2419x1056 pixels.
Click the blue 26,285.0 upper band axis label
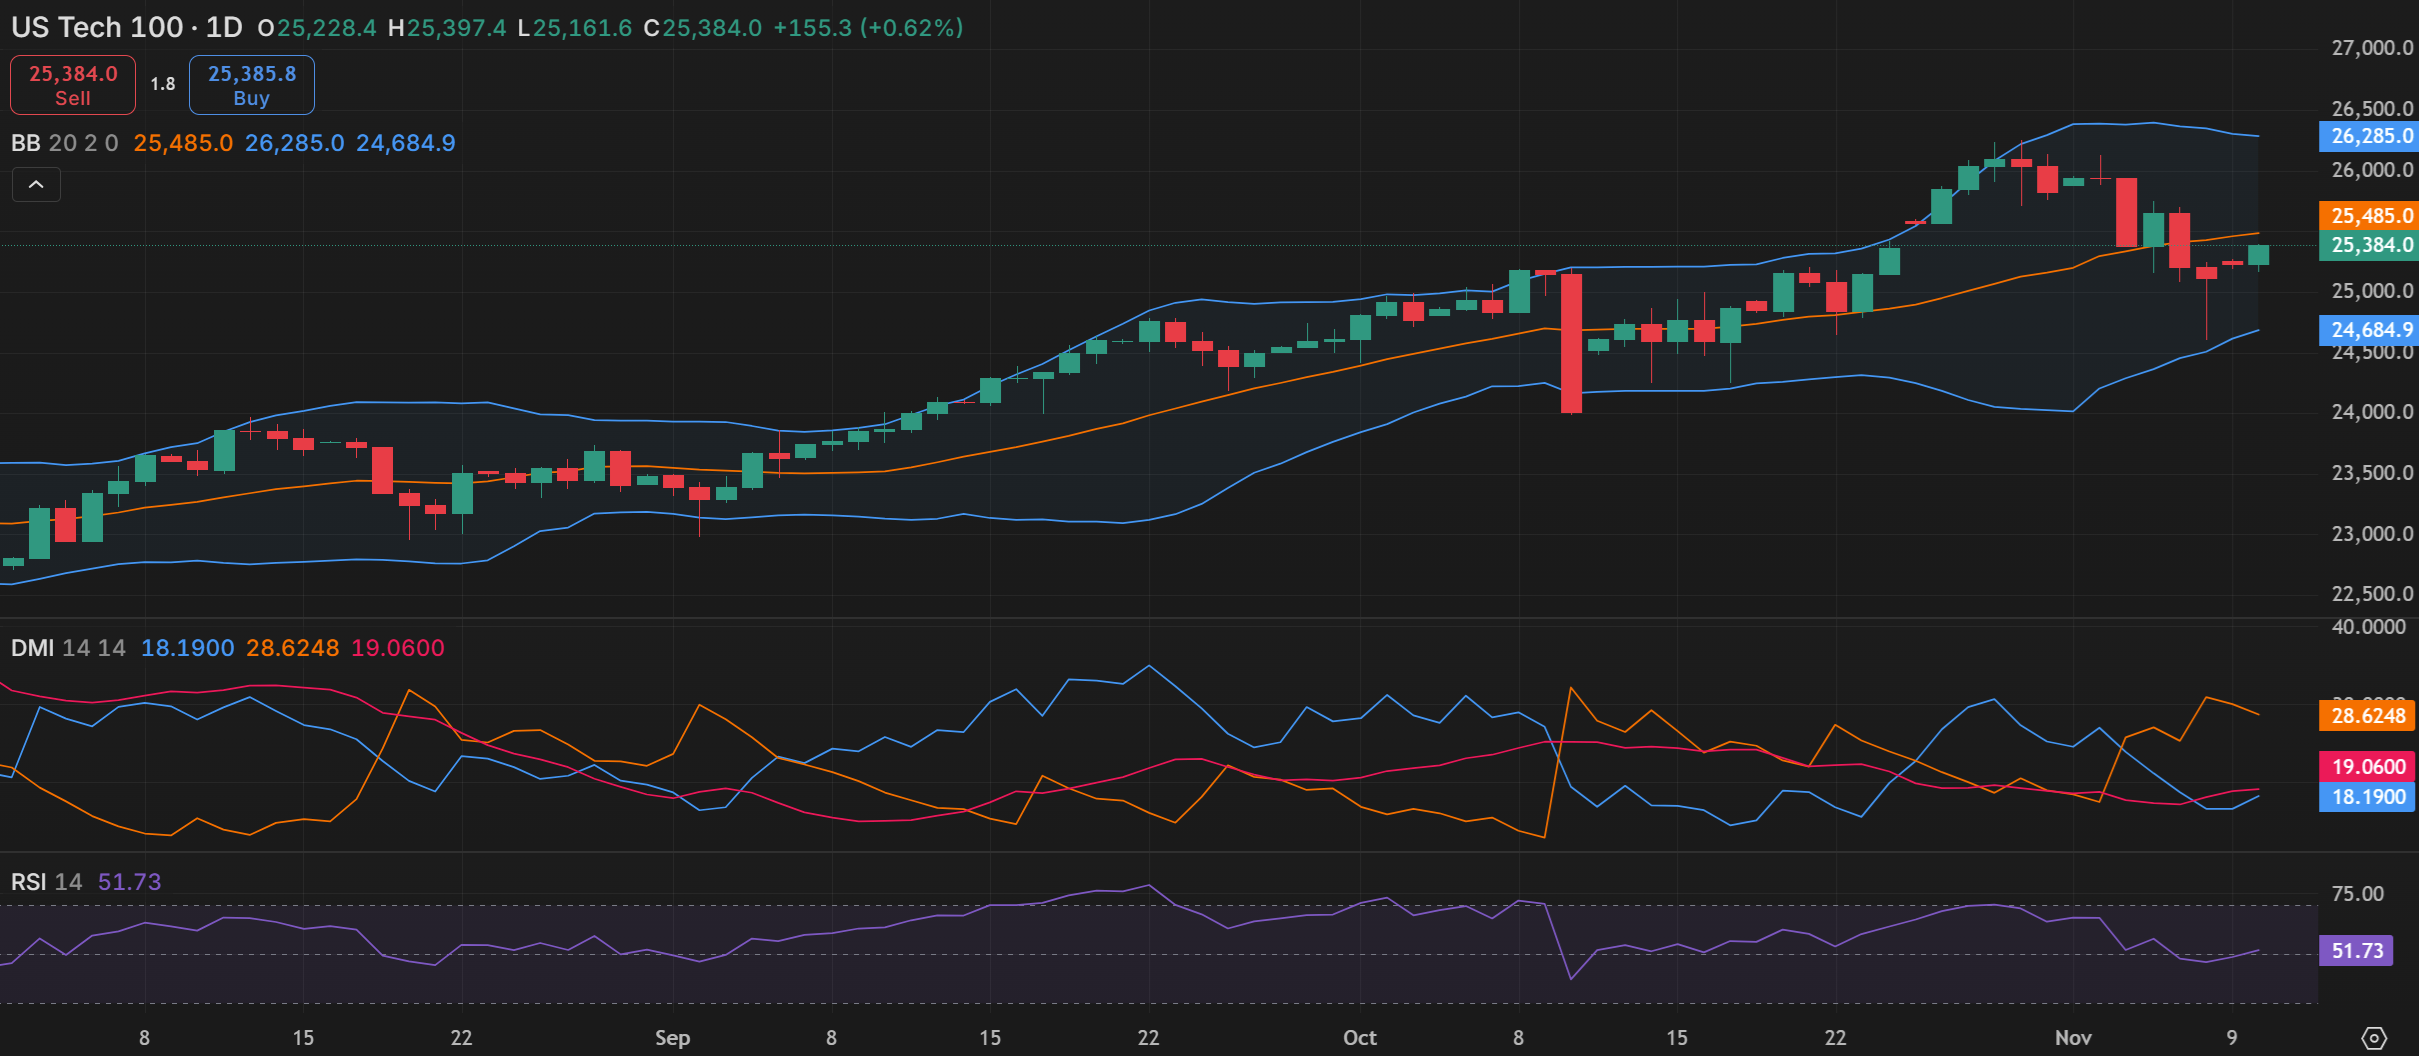[2366, 136]
